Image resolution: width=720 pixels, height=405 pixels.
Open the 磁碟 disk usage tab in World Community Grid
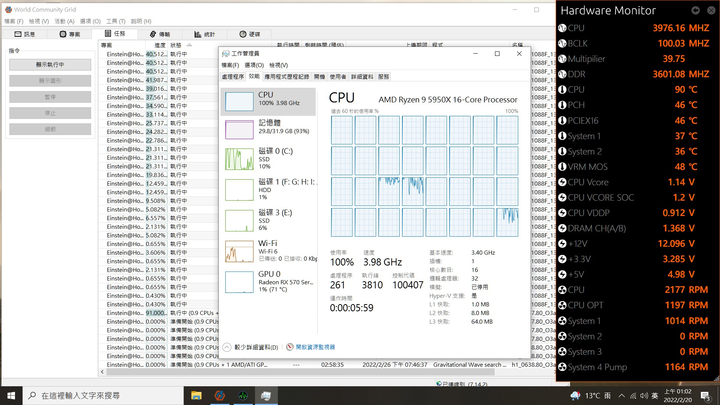249,34
